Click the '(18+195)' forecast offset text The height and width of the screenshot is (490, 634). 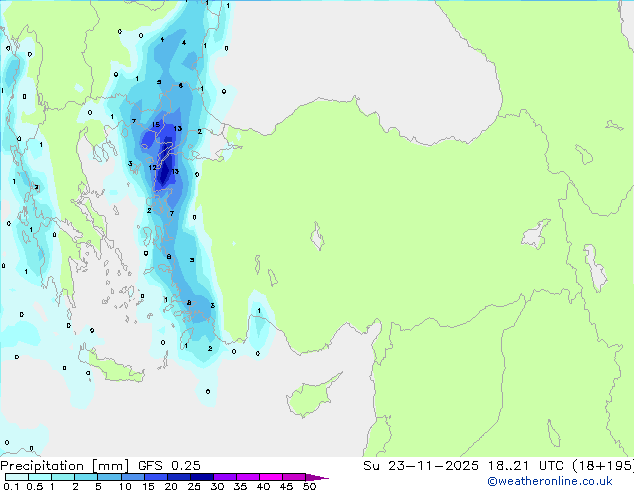click(x=603, y=466)
